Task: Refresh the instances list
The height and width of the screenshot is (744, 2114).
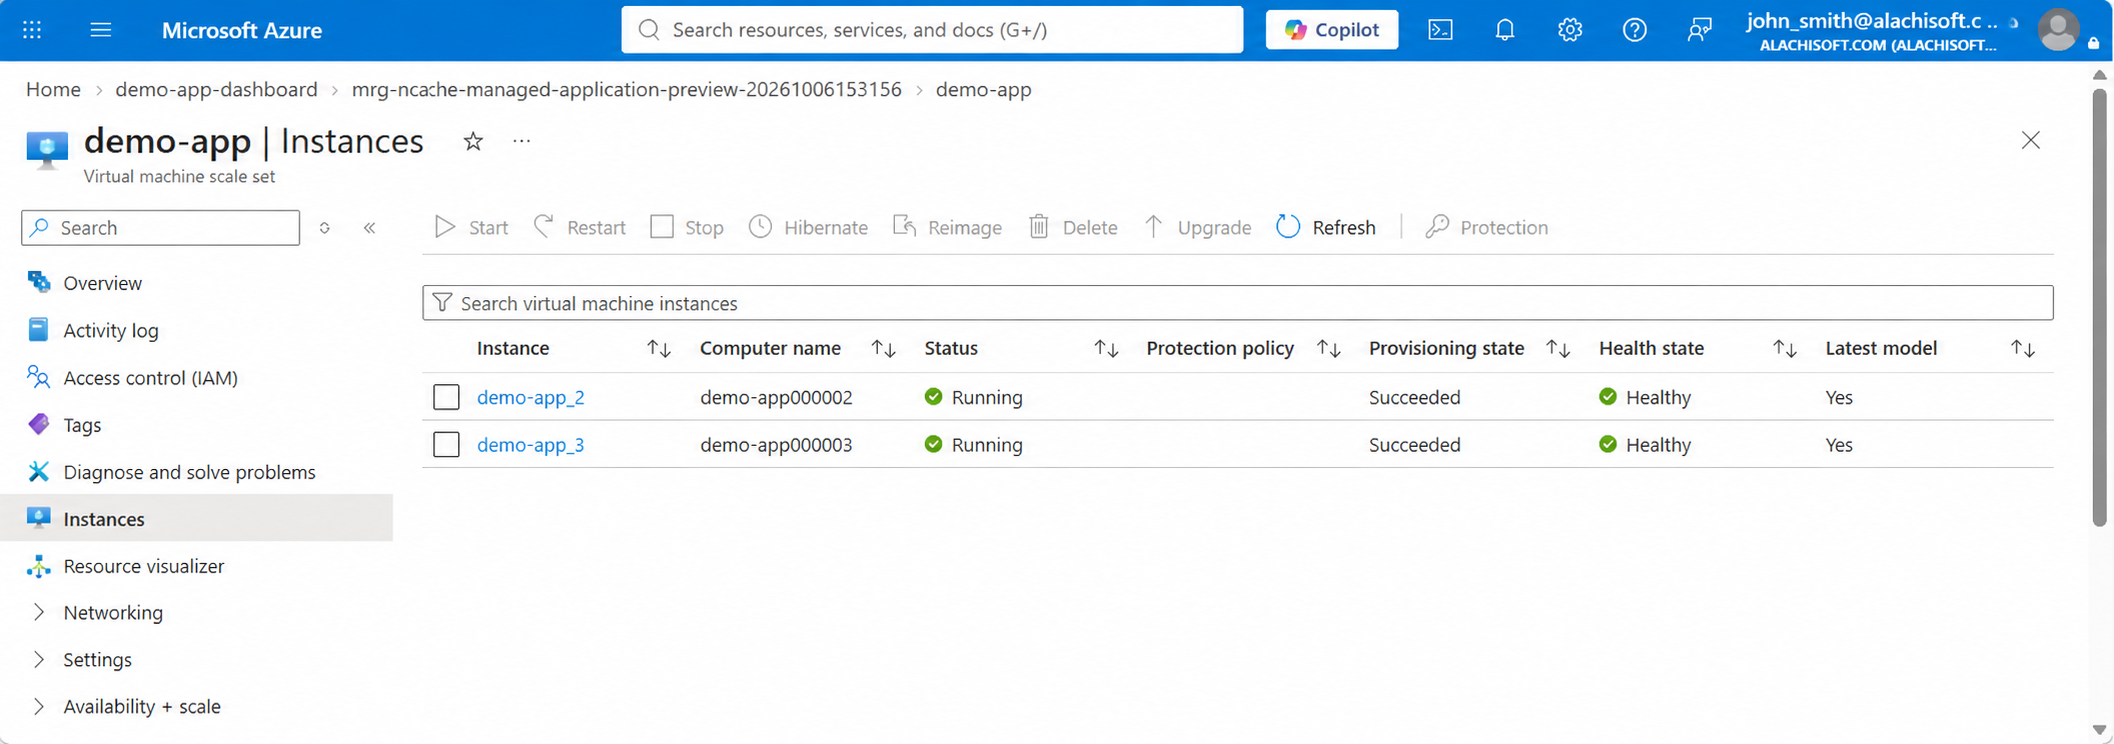Action: point(1326,227)
